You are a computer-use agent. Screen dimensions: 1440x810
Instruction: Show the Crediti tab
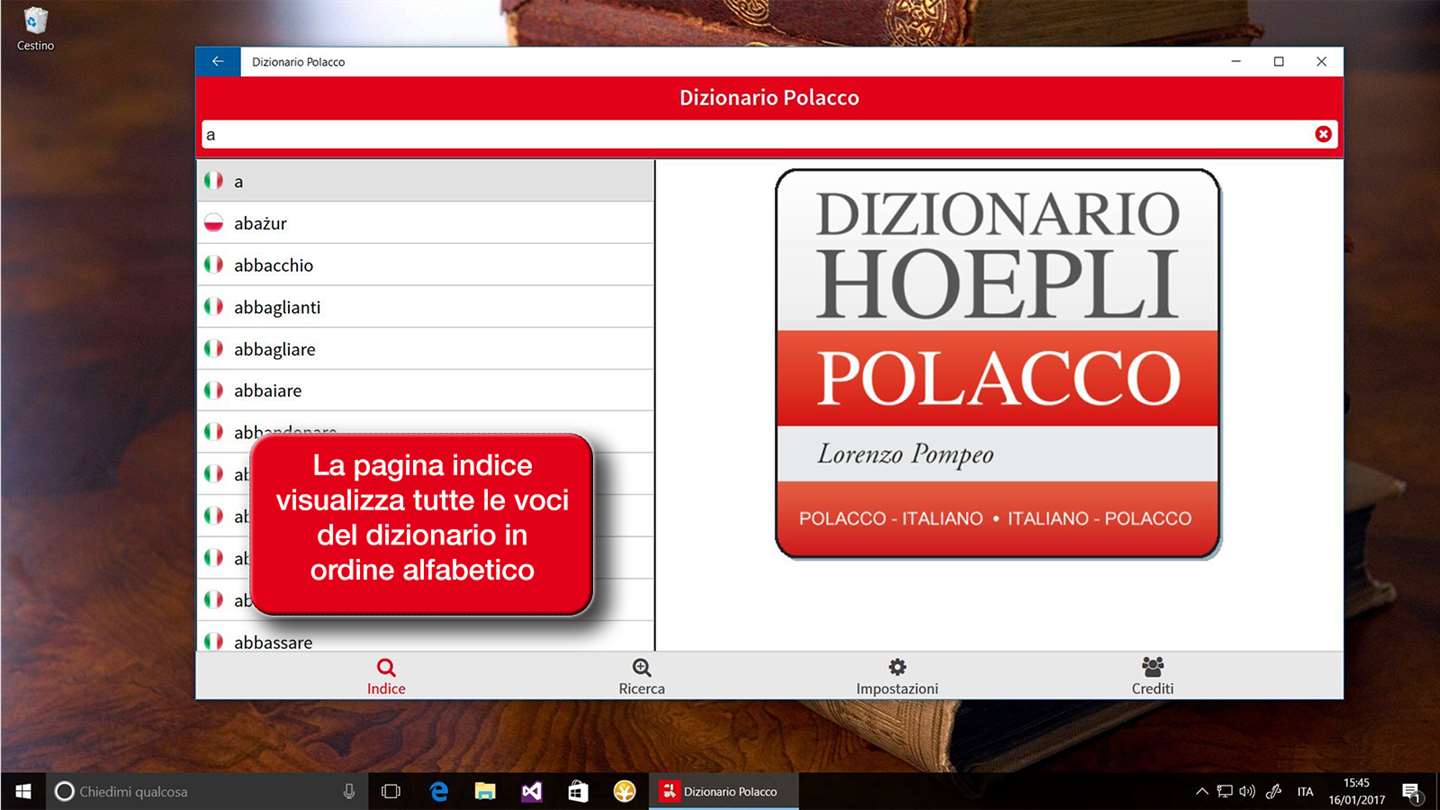coord(1152,677)
